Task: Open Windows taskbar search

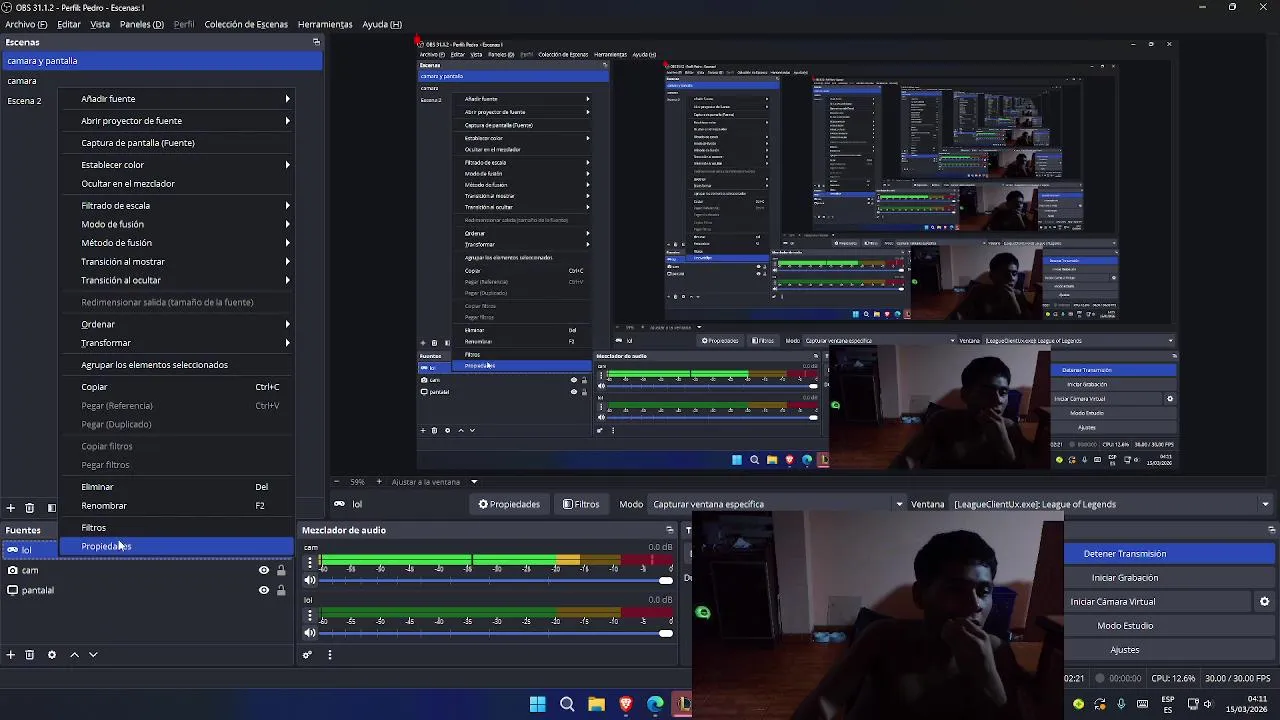Action: click(x=567, y=704)
